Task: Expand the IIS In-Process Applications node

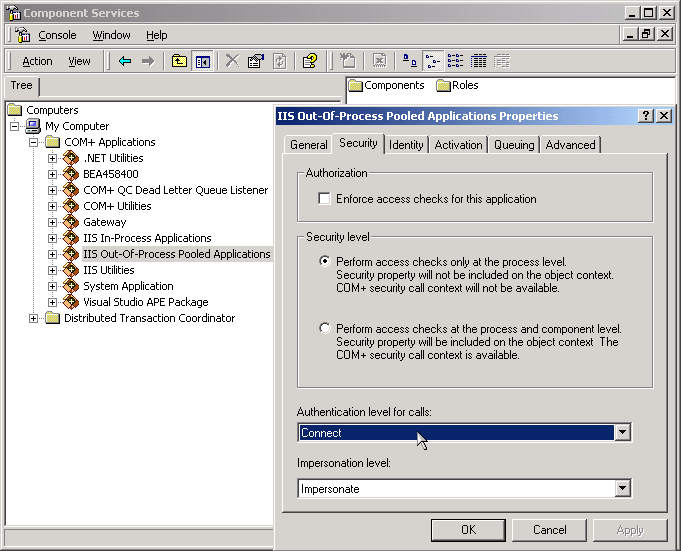Action: point(52,238)
